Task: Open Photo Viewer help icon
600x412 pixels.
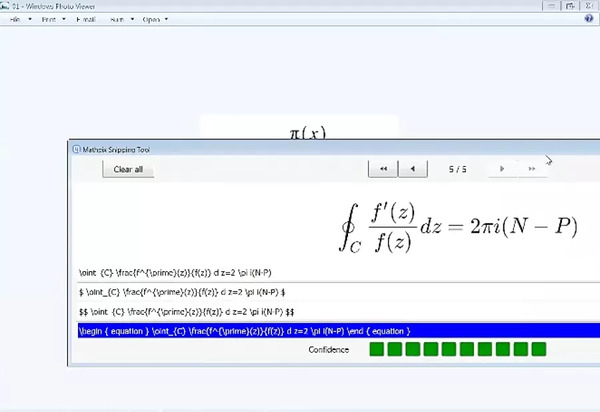Action: (589, 18)
